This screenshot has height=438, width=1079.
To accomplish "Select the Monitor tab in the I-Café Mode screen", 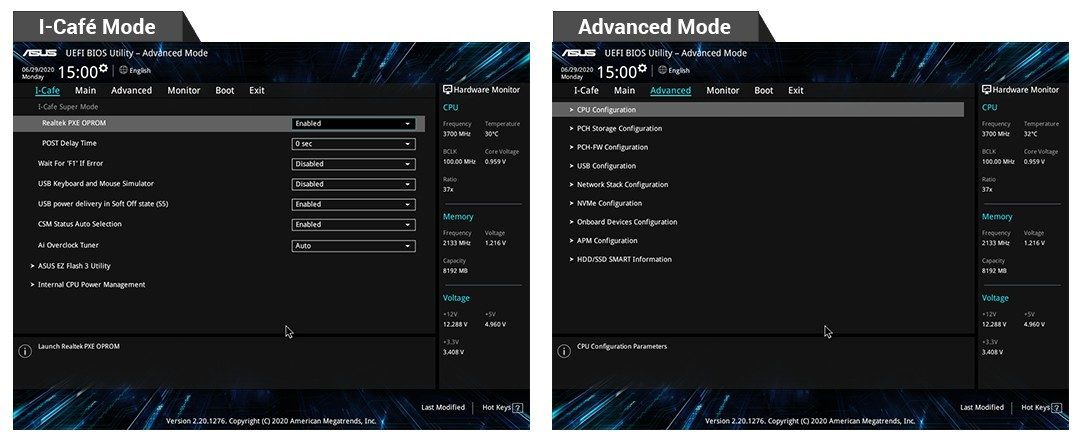I will (x=184, y=90).
